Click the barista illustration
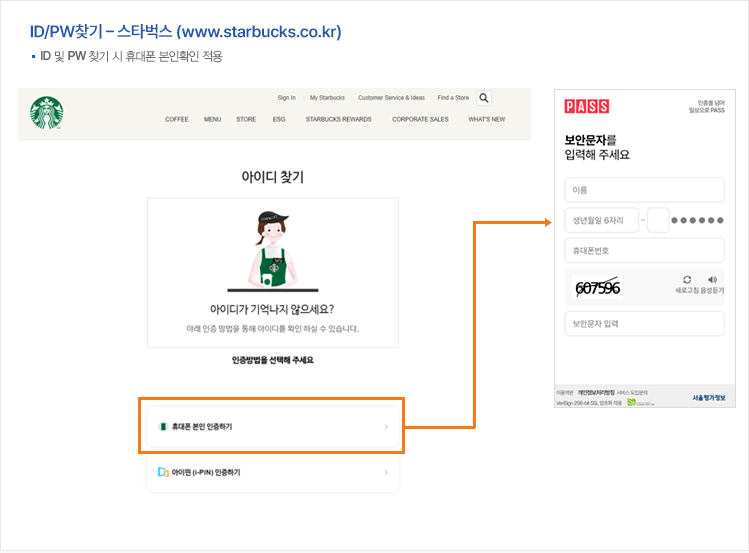This screenshot has height=553, width=749. [272, 252]
